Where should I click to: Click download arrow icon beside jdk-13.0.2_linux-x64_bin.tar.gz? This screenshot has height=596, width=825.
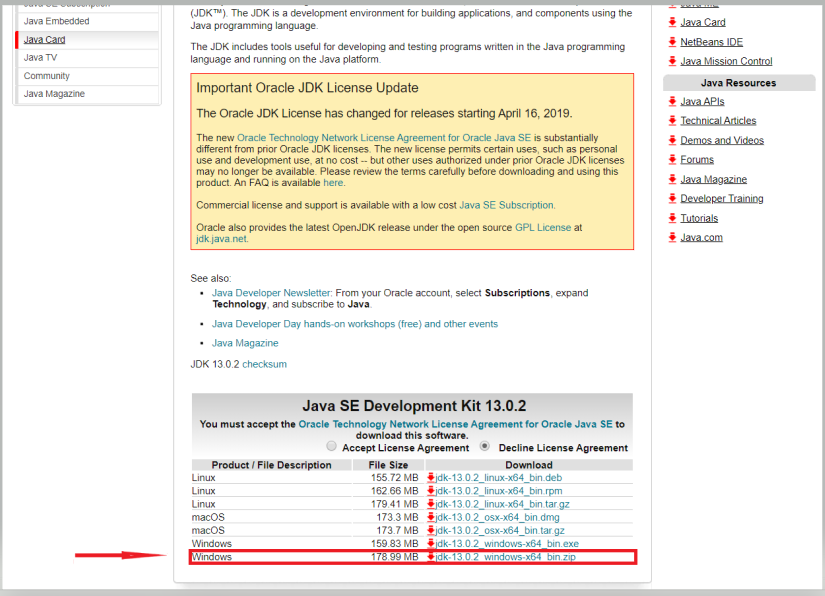click(x=430, y=504)
